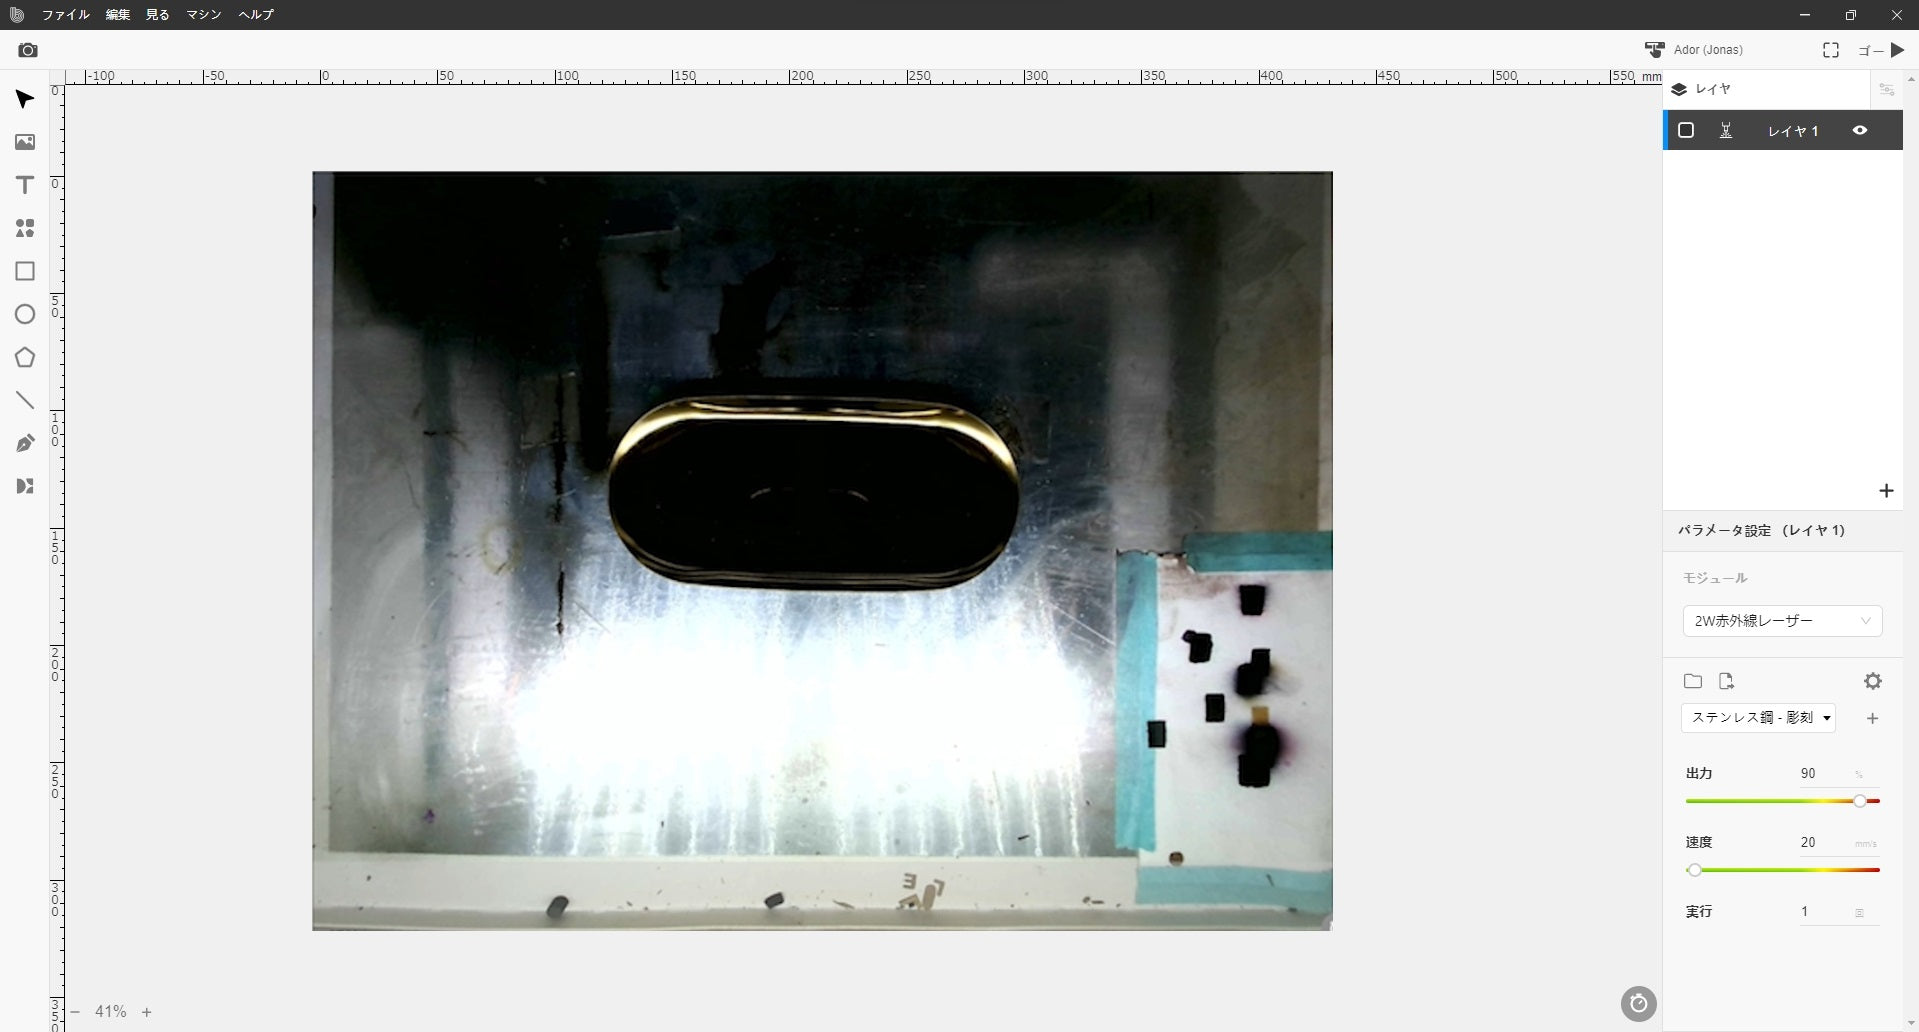Click the camera preview icon
The width and height of the screenshot is (1919, 1032).
(28, 50)
